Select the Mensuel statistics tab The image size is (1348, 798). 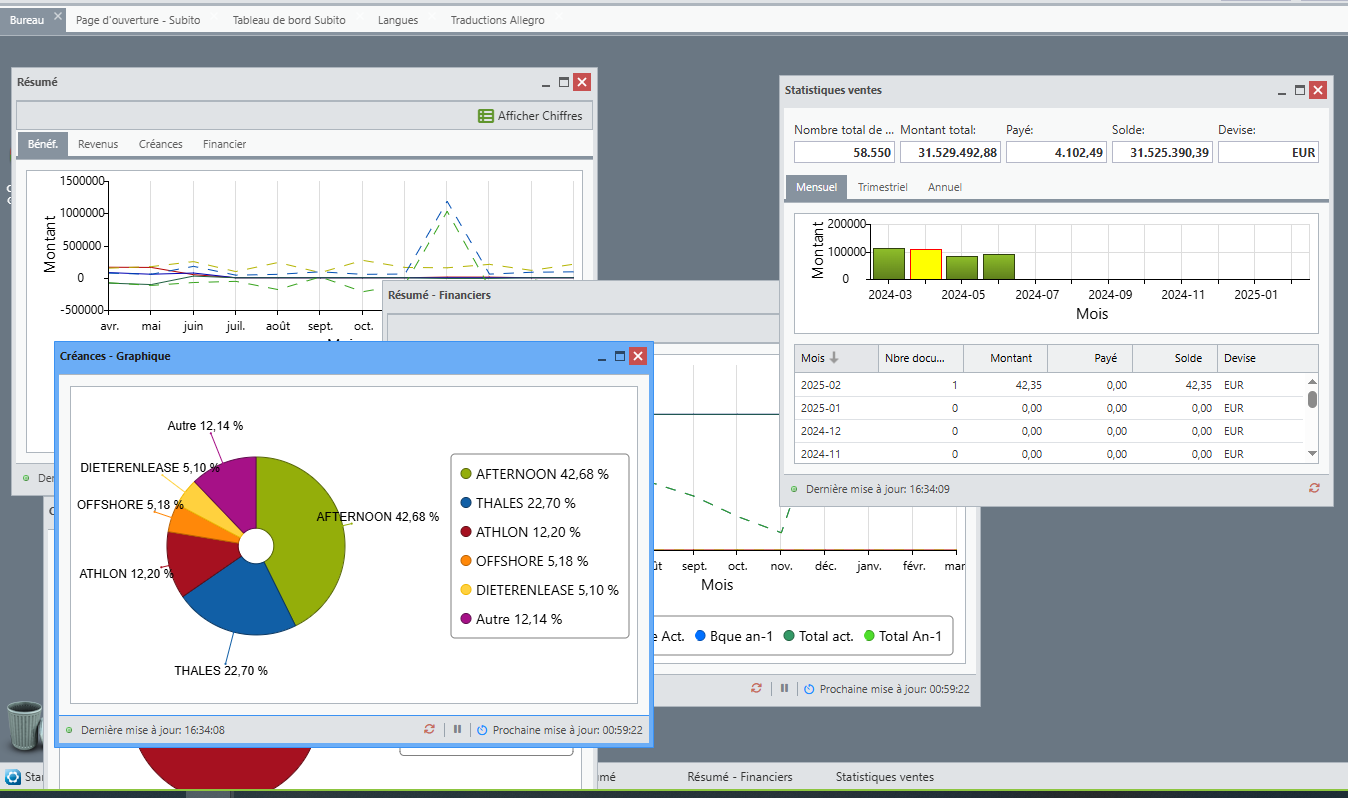(816, 187)
